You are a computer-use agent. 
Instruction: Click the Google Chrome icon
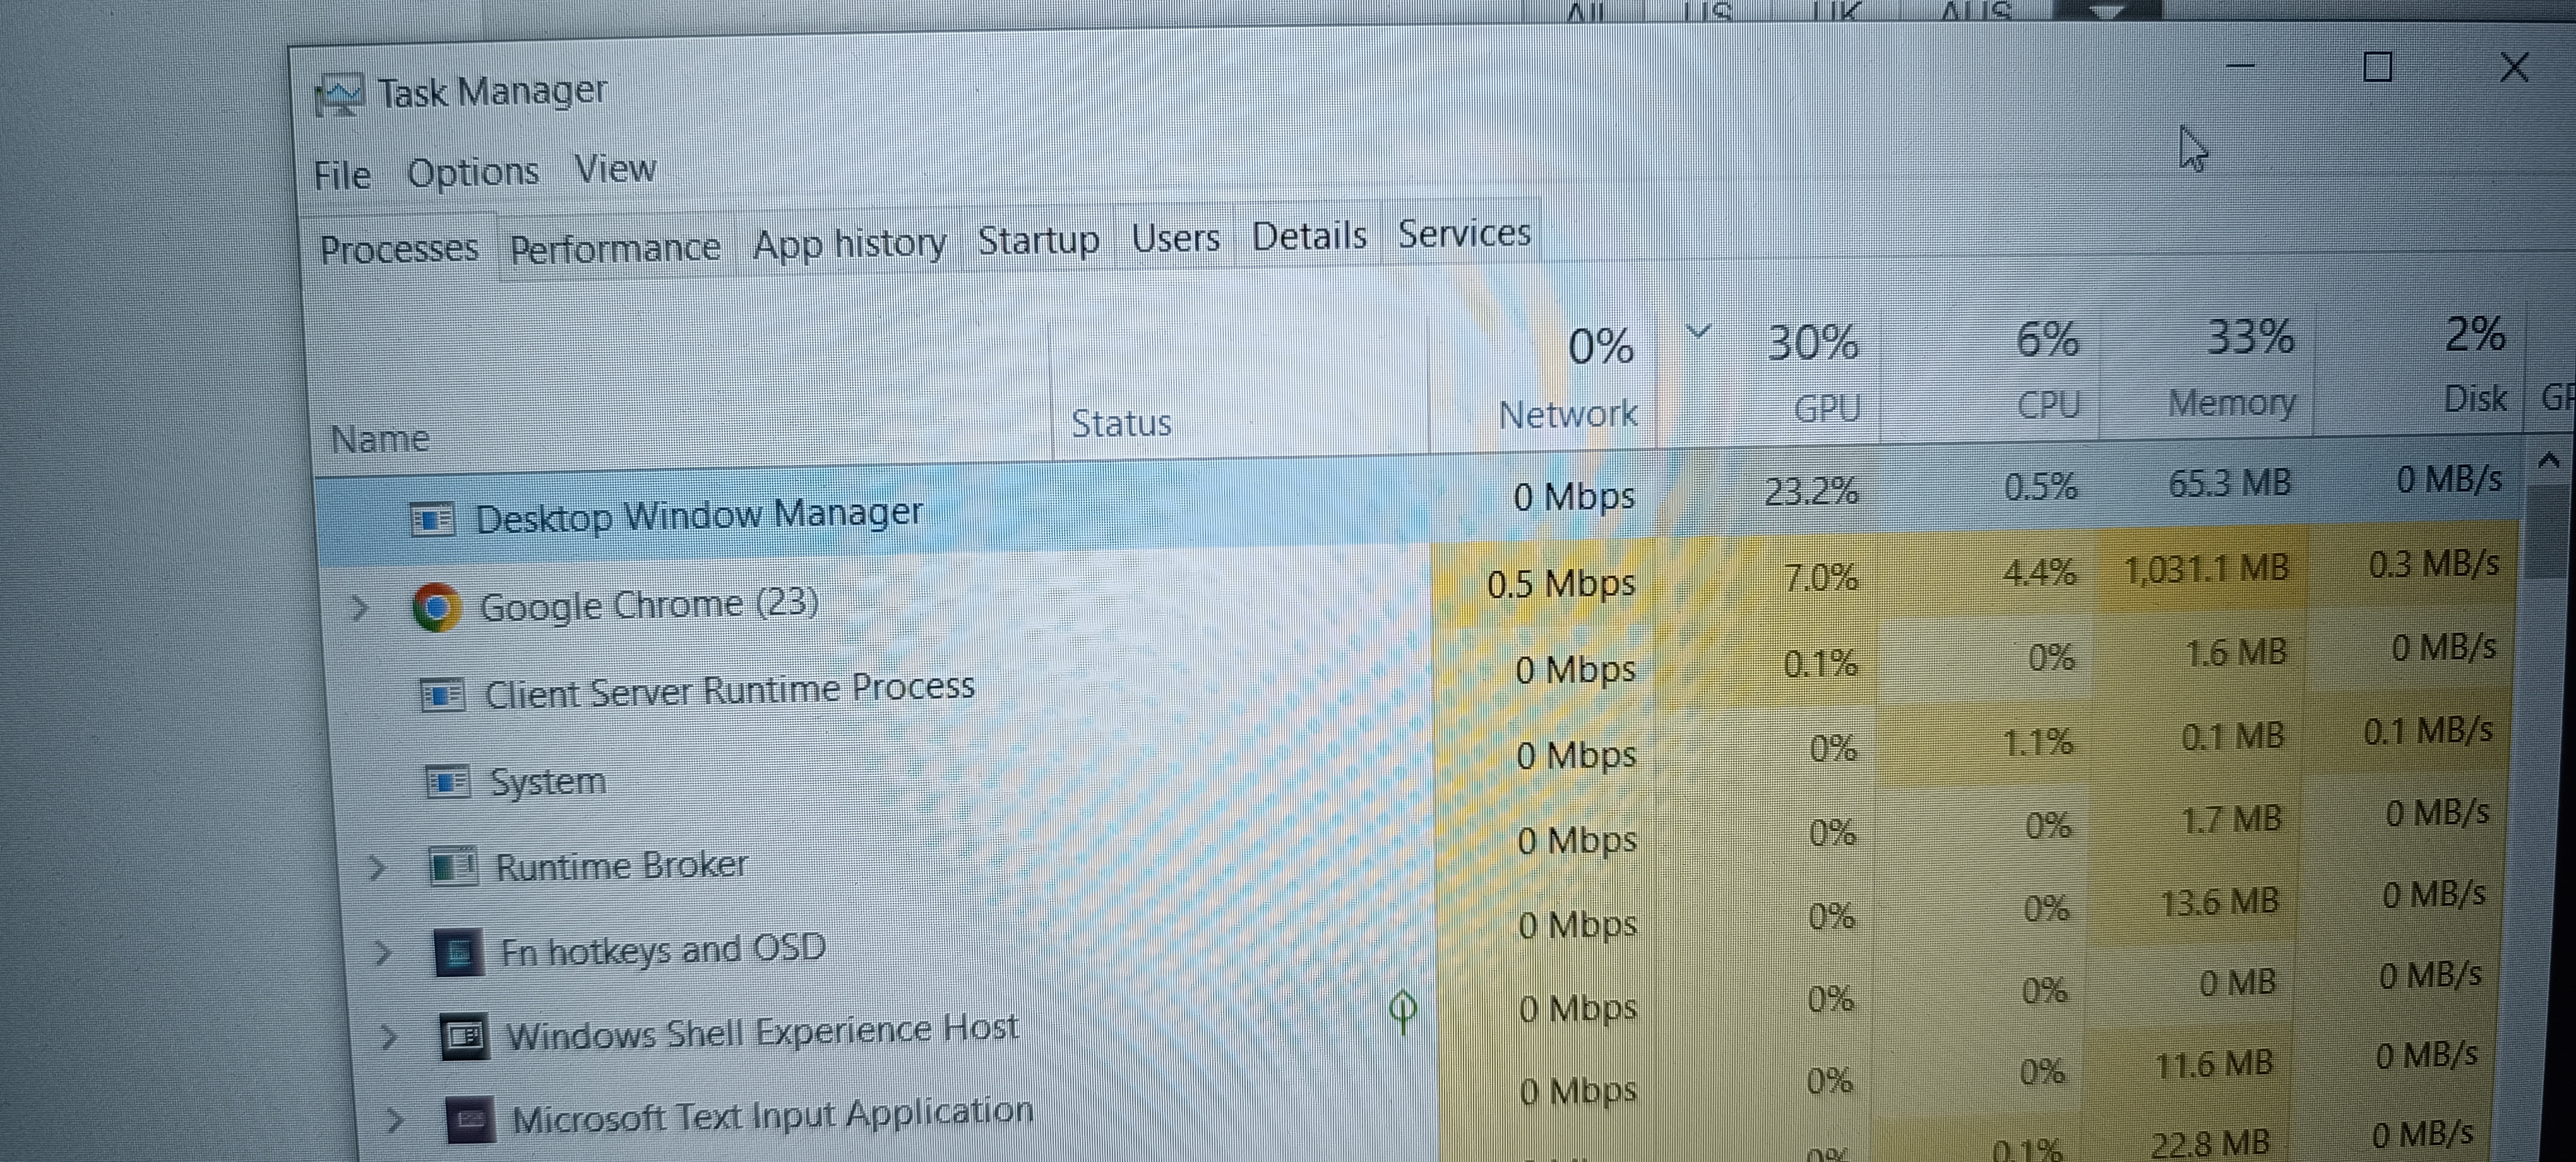(x=437, y=607)
